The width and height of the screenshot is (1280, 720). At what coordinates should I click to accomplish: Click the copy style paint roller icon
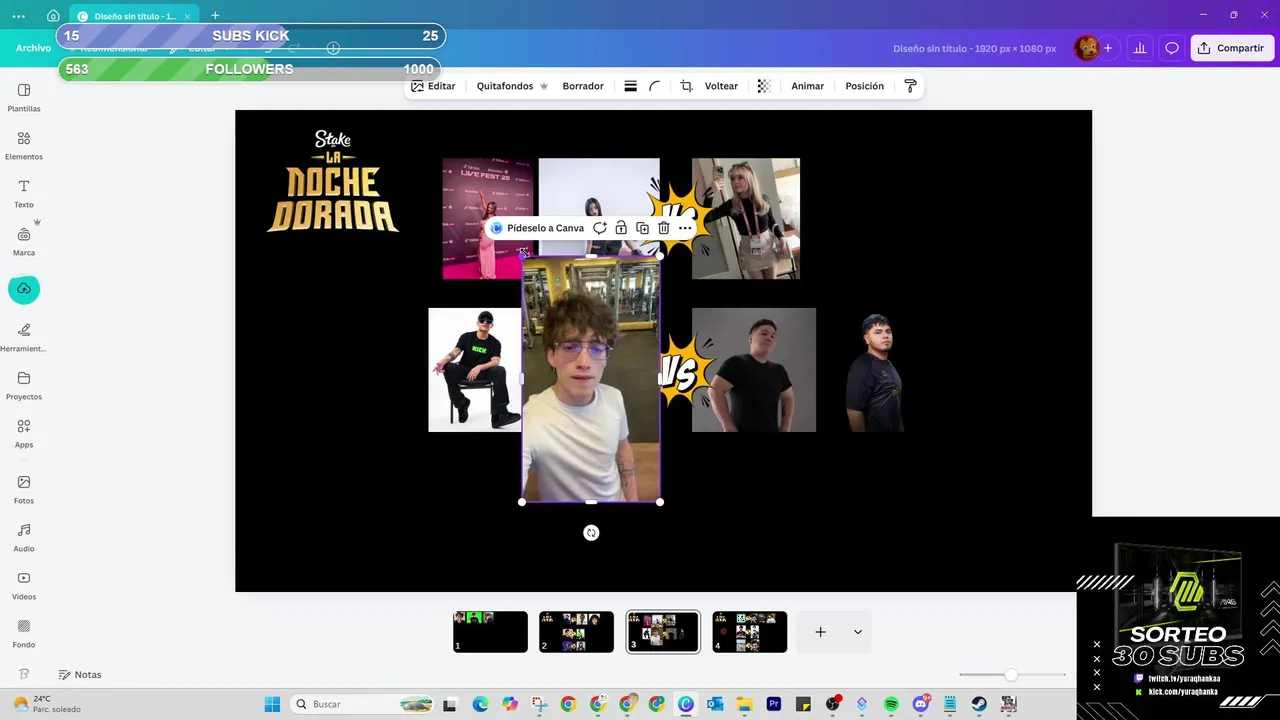pos(910,86)
